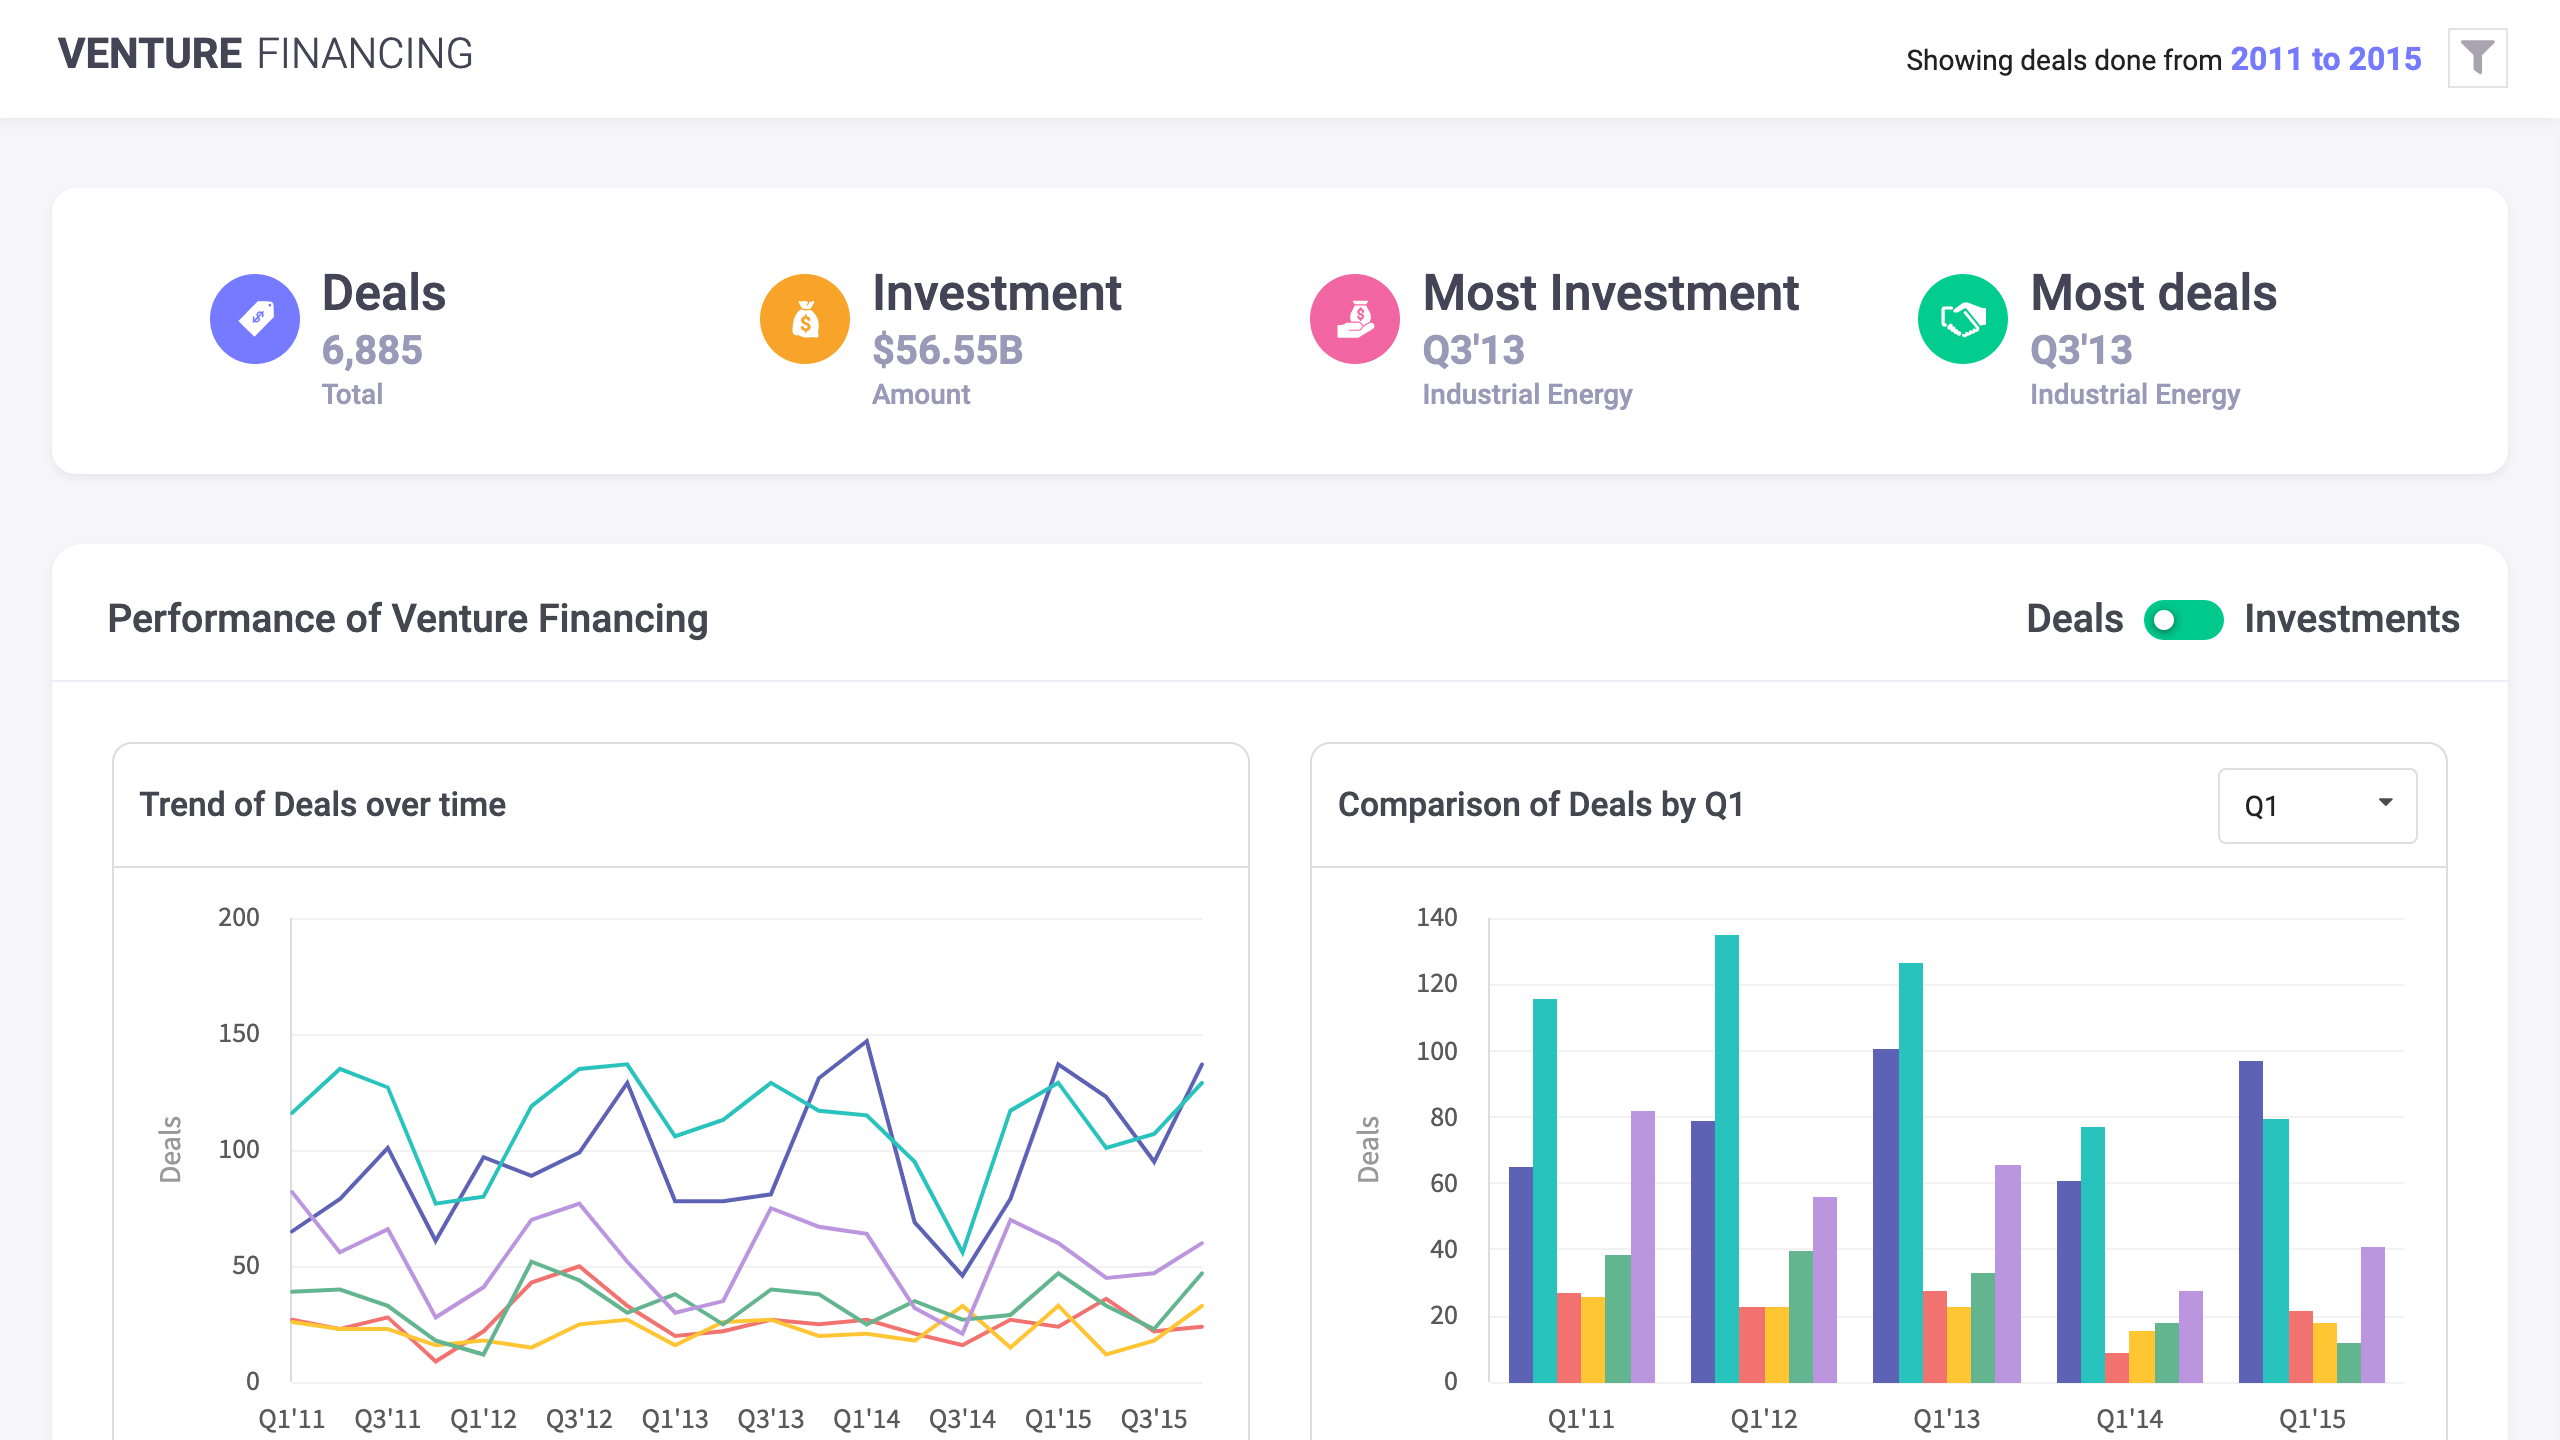This screenshot has width=2560, height=1440.
Task: Select the Investments label by the toggle
Action: [x=2351, y=619]
